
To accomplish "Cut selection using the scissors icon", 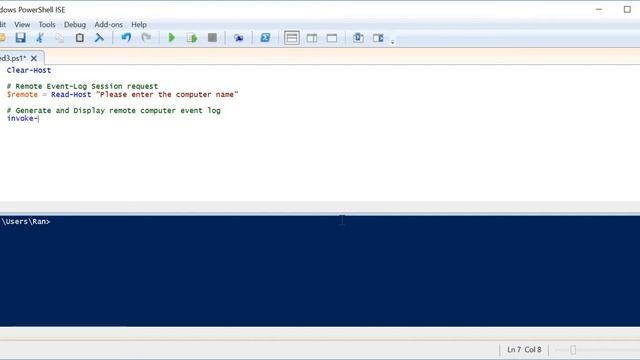I will [x=40, y=38].
